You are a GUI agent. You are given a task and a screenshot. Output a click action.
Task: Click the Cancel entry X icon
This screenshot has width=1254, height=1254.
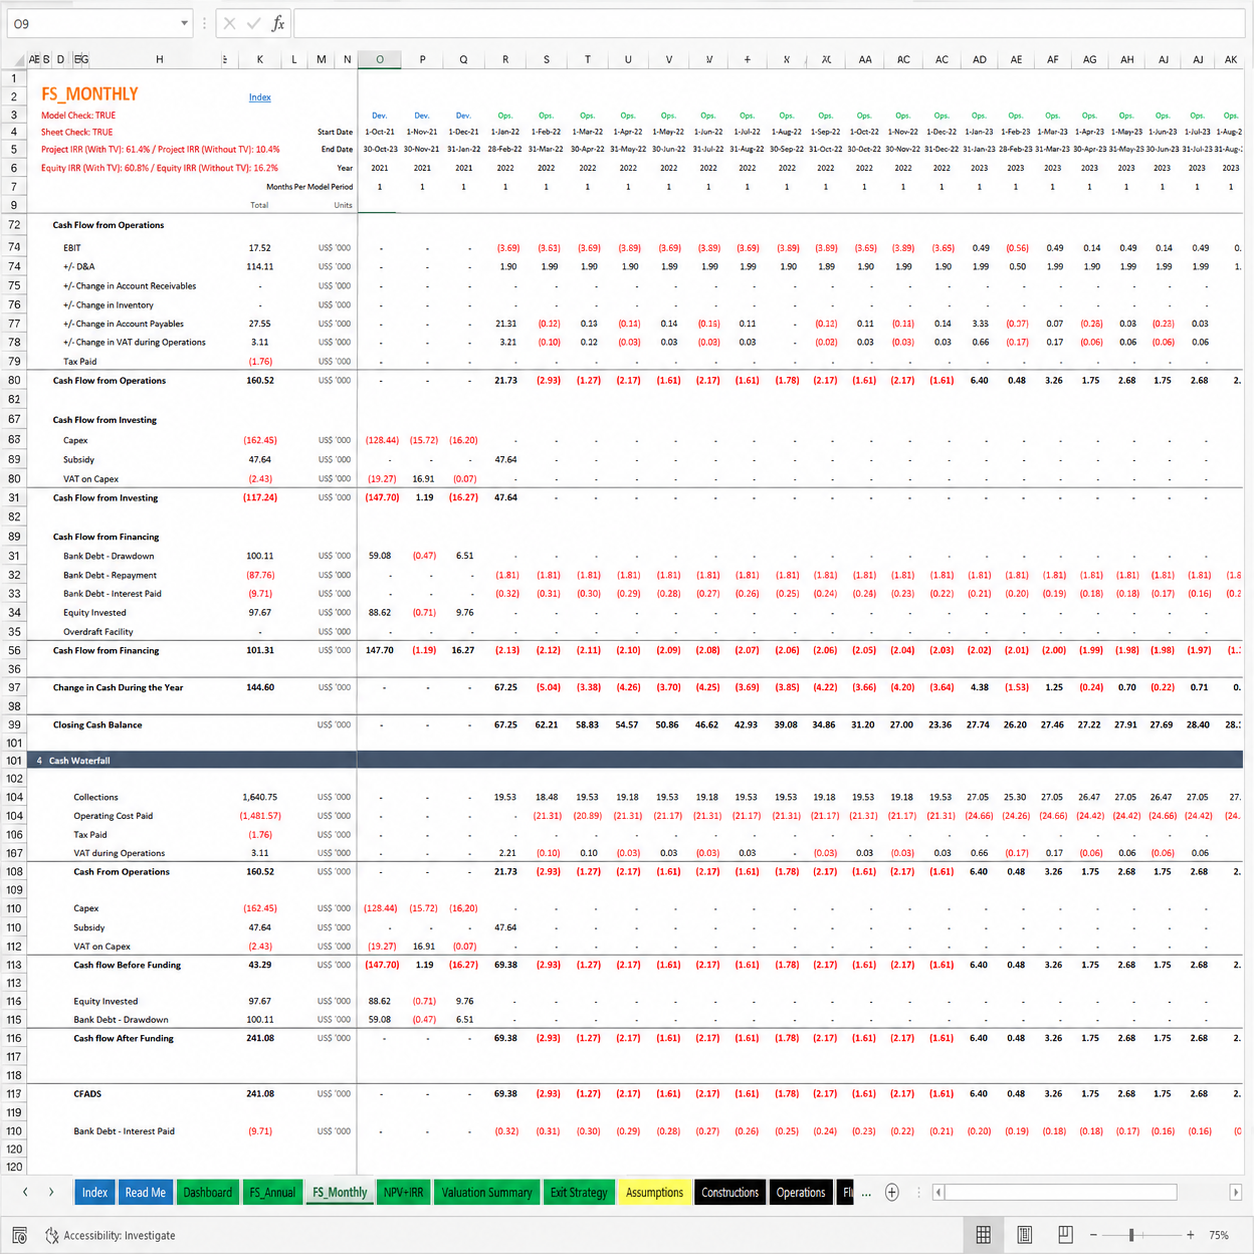click(x=230, y=23)
